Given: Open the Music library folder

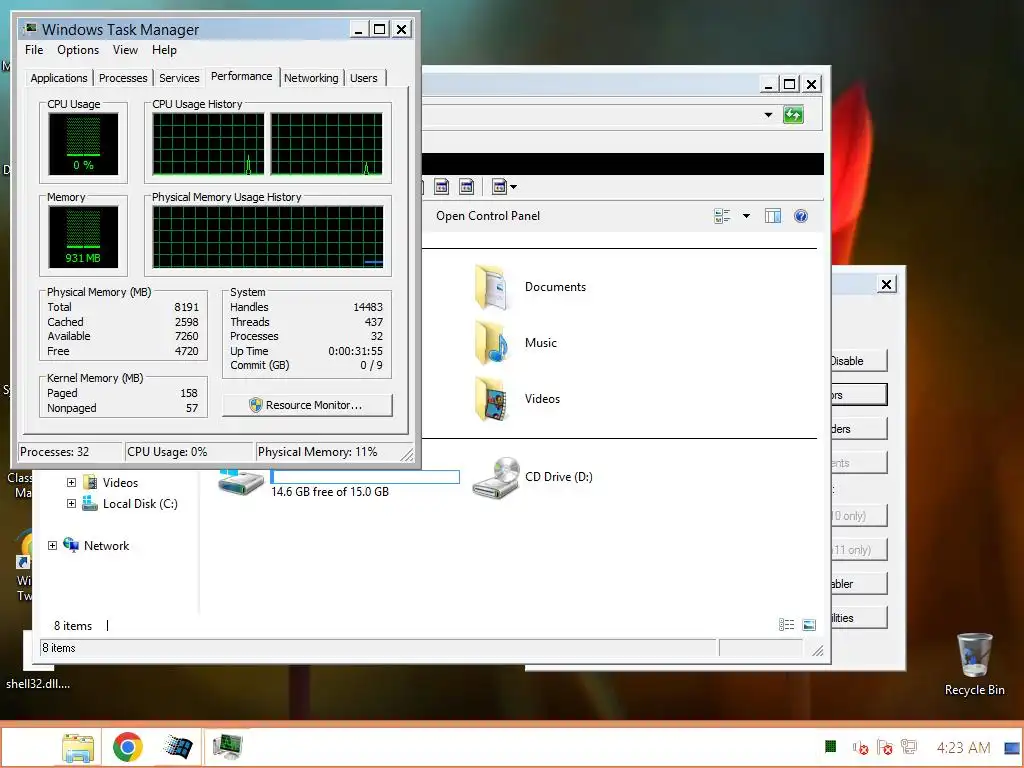Looking at the screenshot, I should (x=490, y=343).
